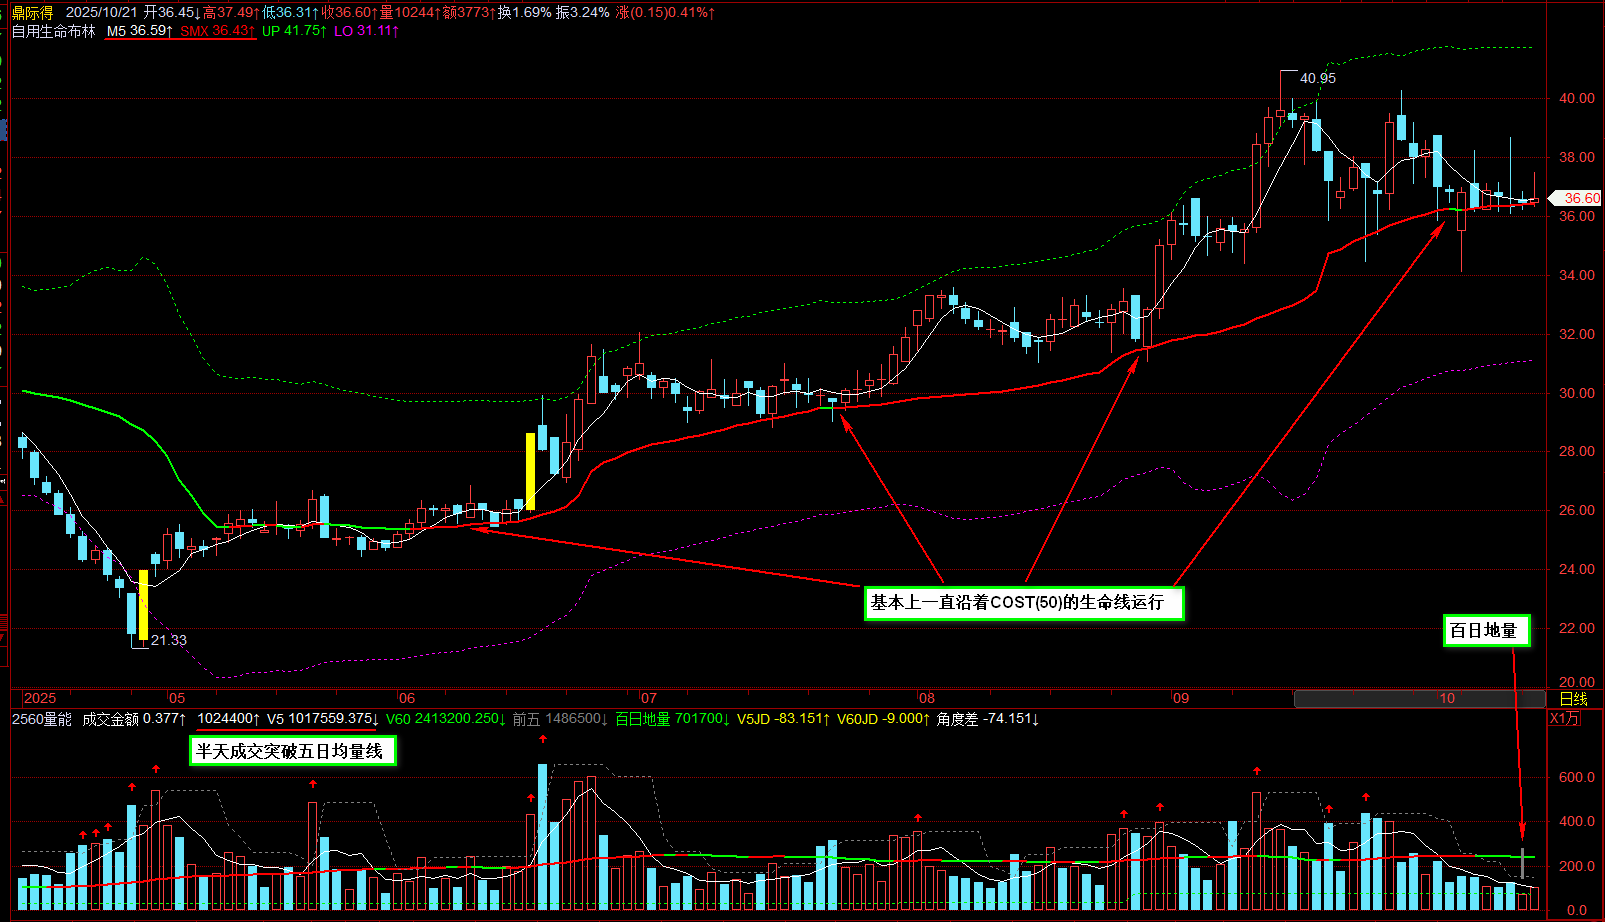Select the SMX 36.43 indicator line label
The image size is (1605, 922).
218,31
